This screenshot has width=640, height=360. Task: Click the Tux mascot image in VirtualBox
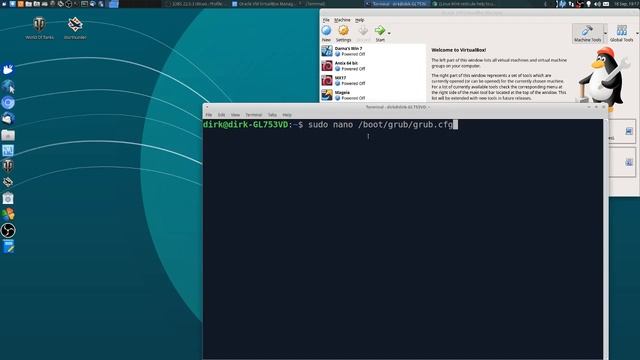pyautogui.click(x=603, y=78)
